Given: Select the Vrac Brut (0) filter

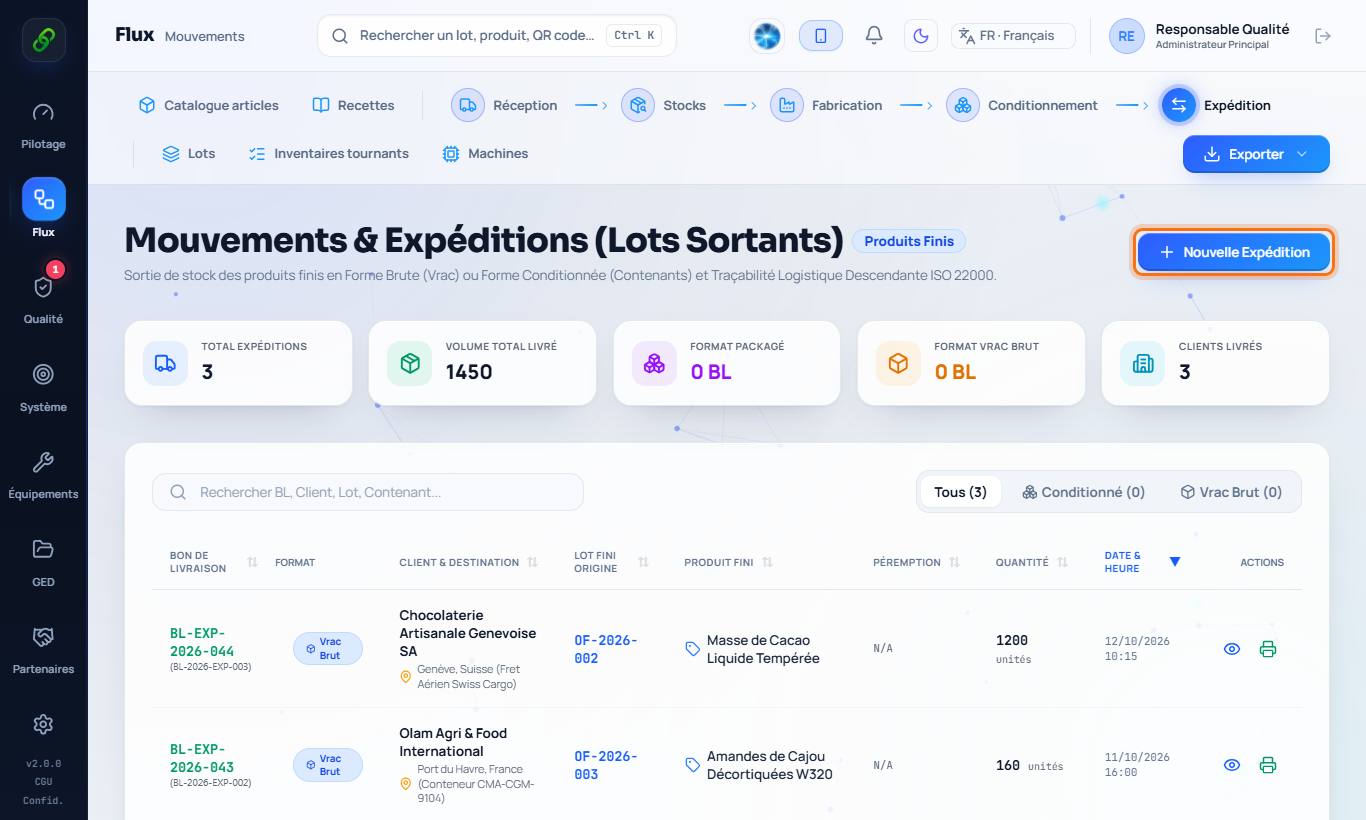Looking at the screenshot, I should click(x=1230, y=492).
